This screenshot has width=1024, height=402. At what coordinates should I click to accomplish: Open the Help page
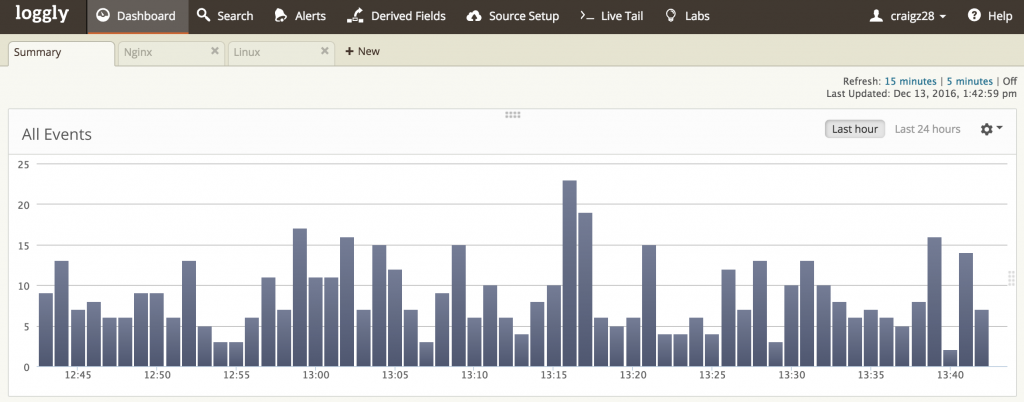click(990, 16)
